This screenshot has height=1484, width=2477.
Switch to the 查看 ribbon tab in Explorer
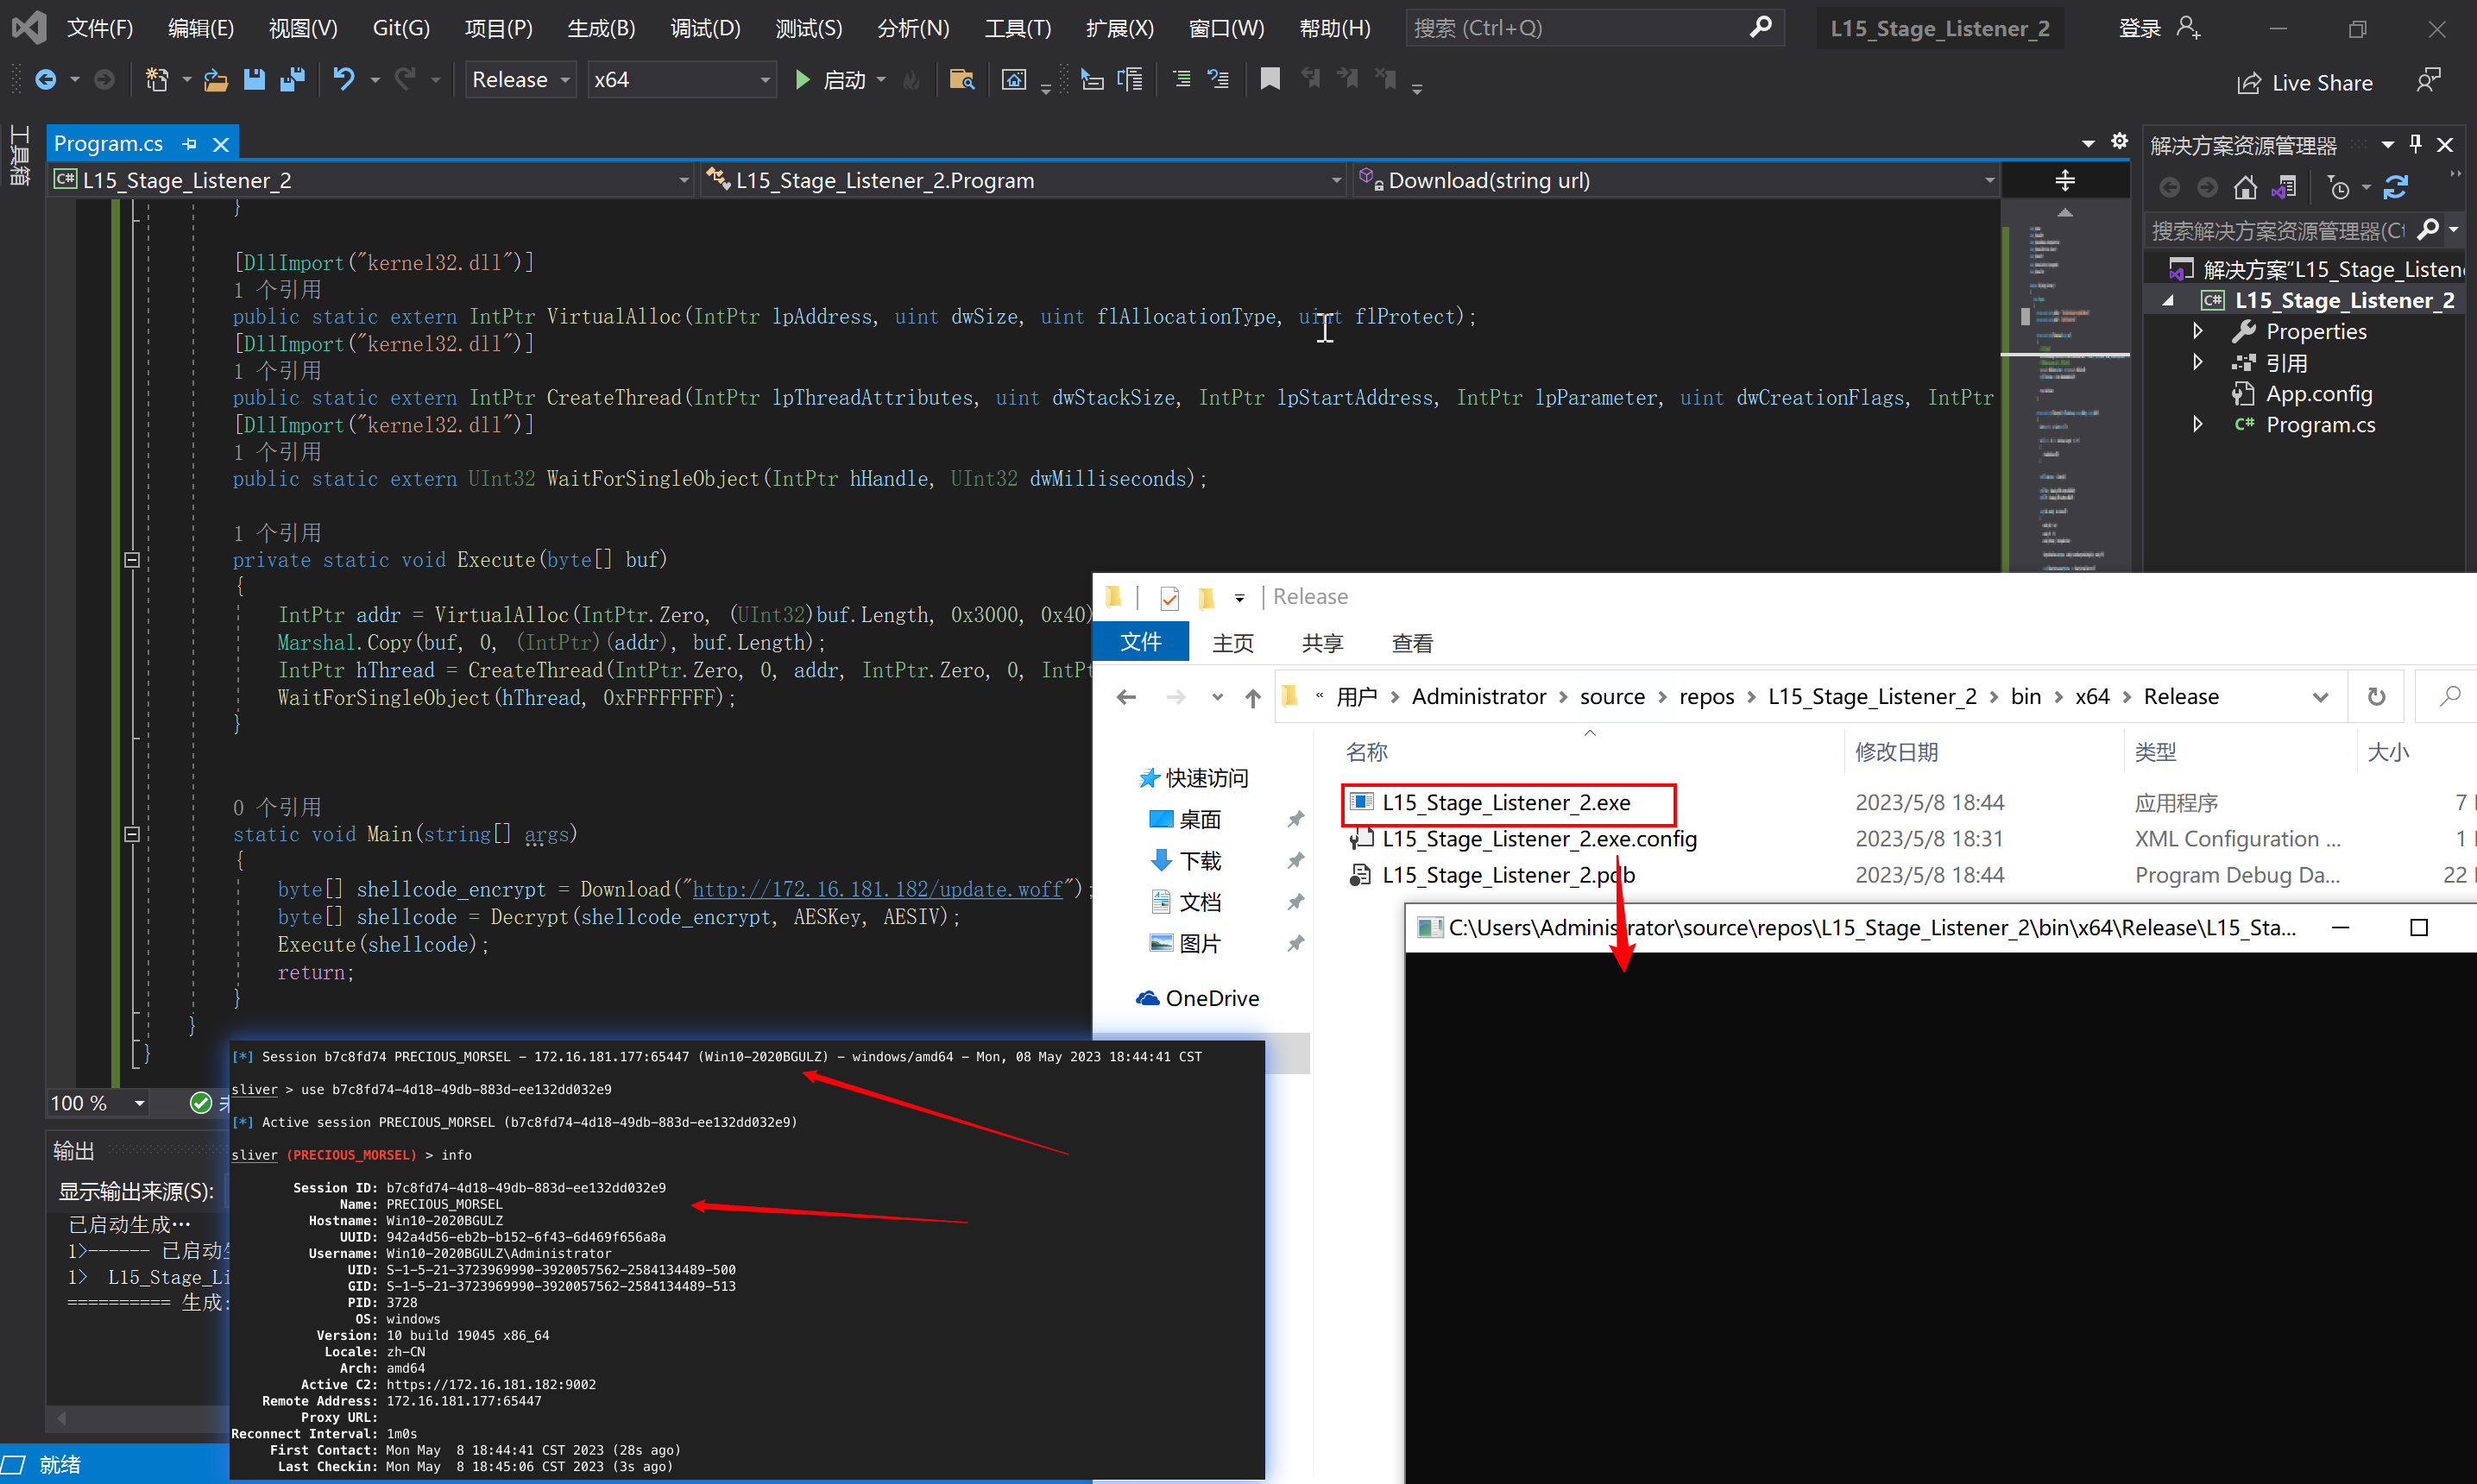[x=1412, y=643]
